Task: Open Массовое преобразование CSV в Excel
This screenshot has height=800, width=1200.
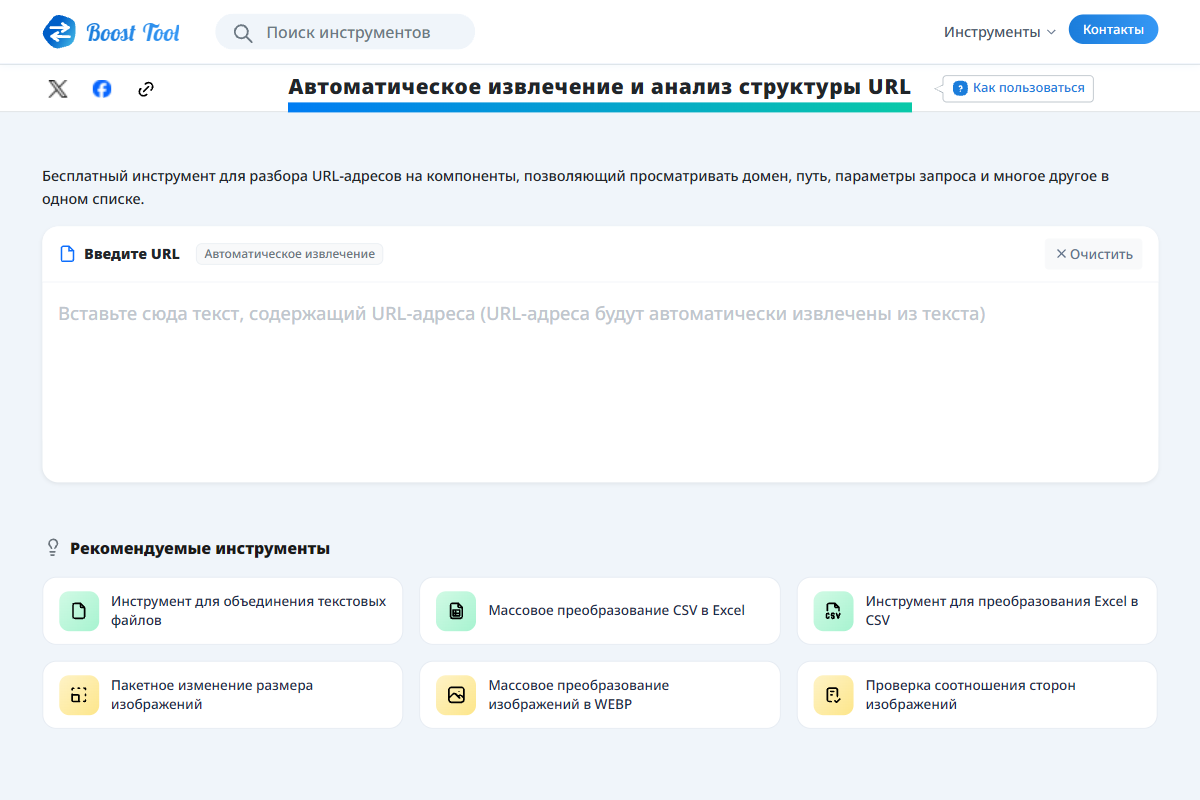Action: pos(600,611)
